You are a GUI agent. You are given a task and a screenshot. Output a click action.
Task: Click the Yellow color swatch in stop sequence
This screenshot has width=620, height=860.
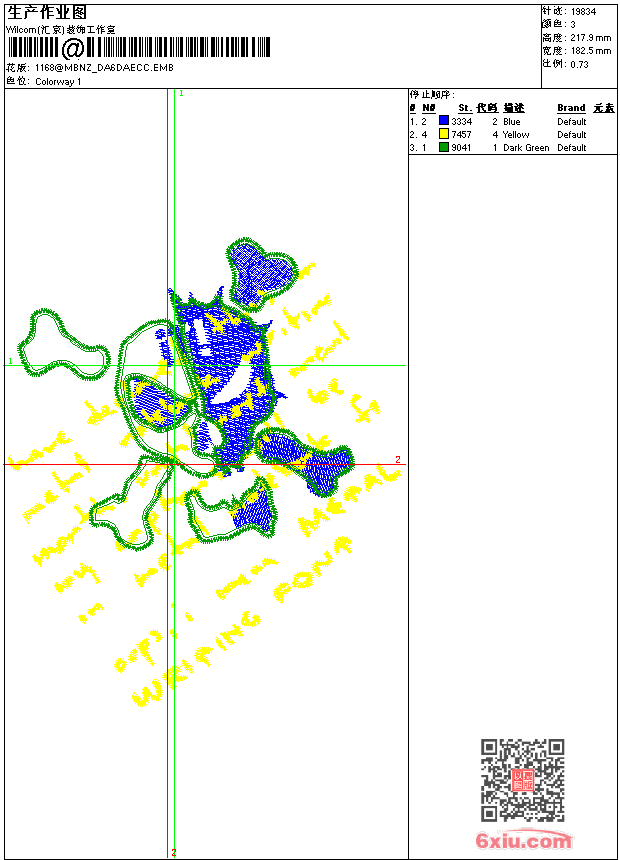tap(444, 134)
